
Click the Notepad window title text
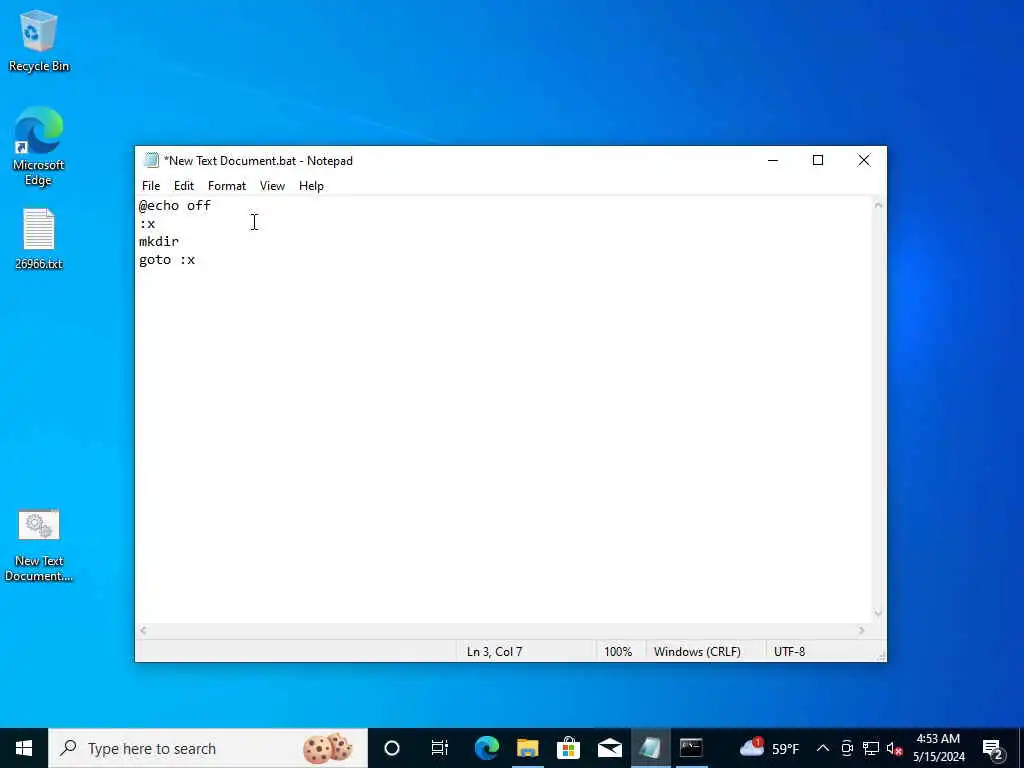[258, 161]
